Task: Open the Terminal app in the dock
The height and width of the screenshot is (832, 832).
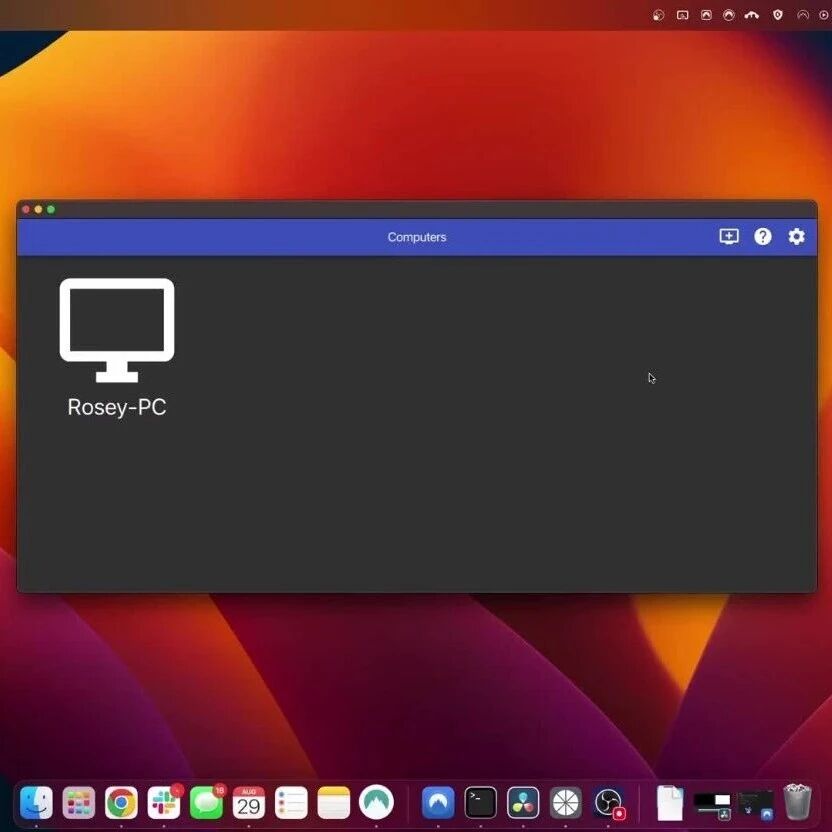Action: click(481, 802)
